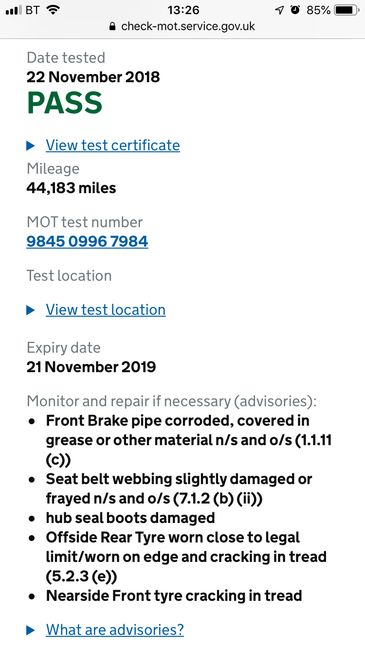Tap the BT carrier label
The height and width of the screenshot is (649, 365).
coord(33,10)
